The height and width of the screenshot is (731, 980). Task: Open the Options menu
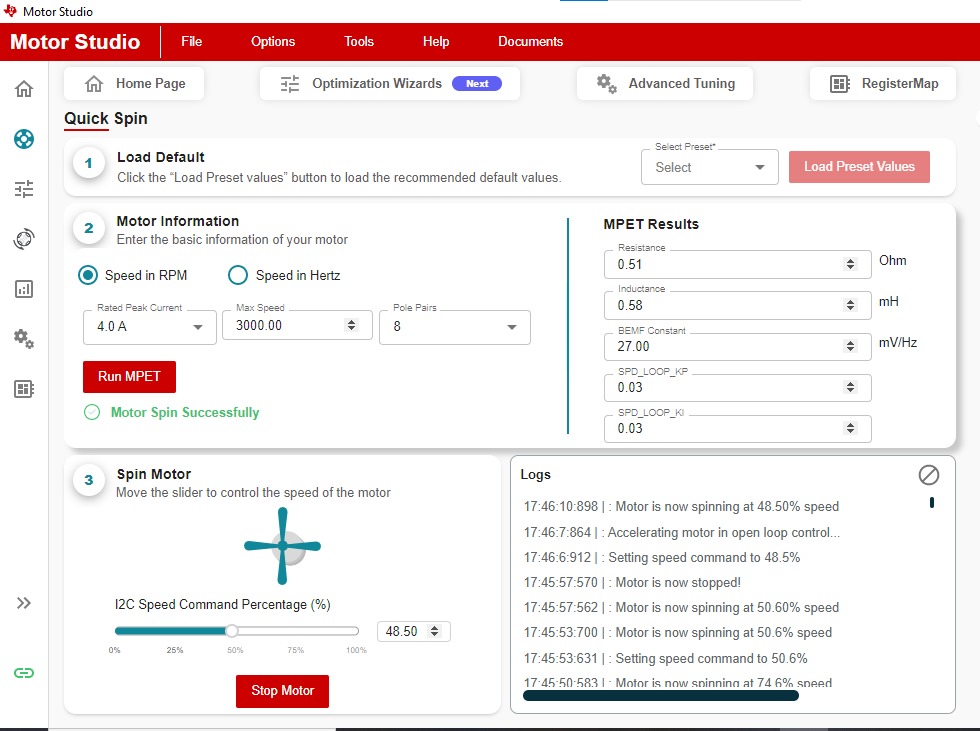click(272, 41)
